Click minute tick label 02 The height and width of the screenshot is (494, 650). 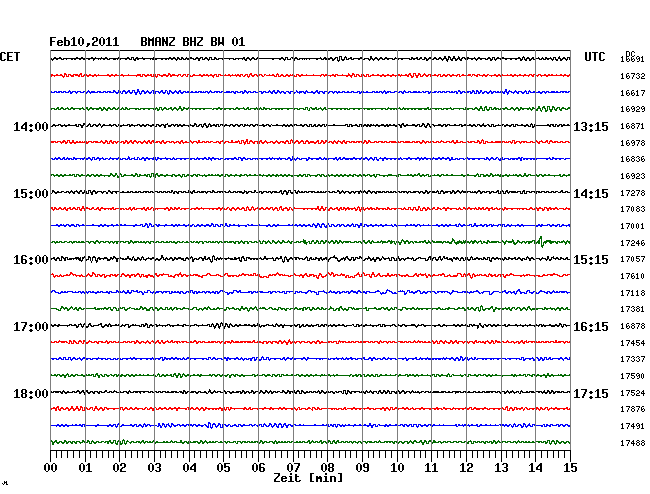(119, 468)
